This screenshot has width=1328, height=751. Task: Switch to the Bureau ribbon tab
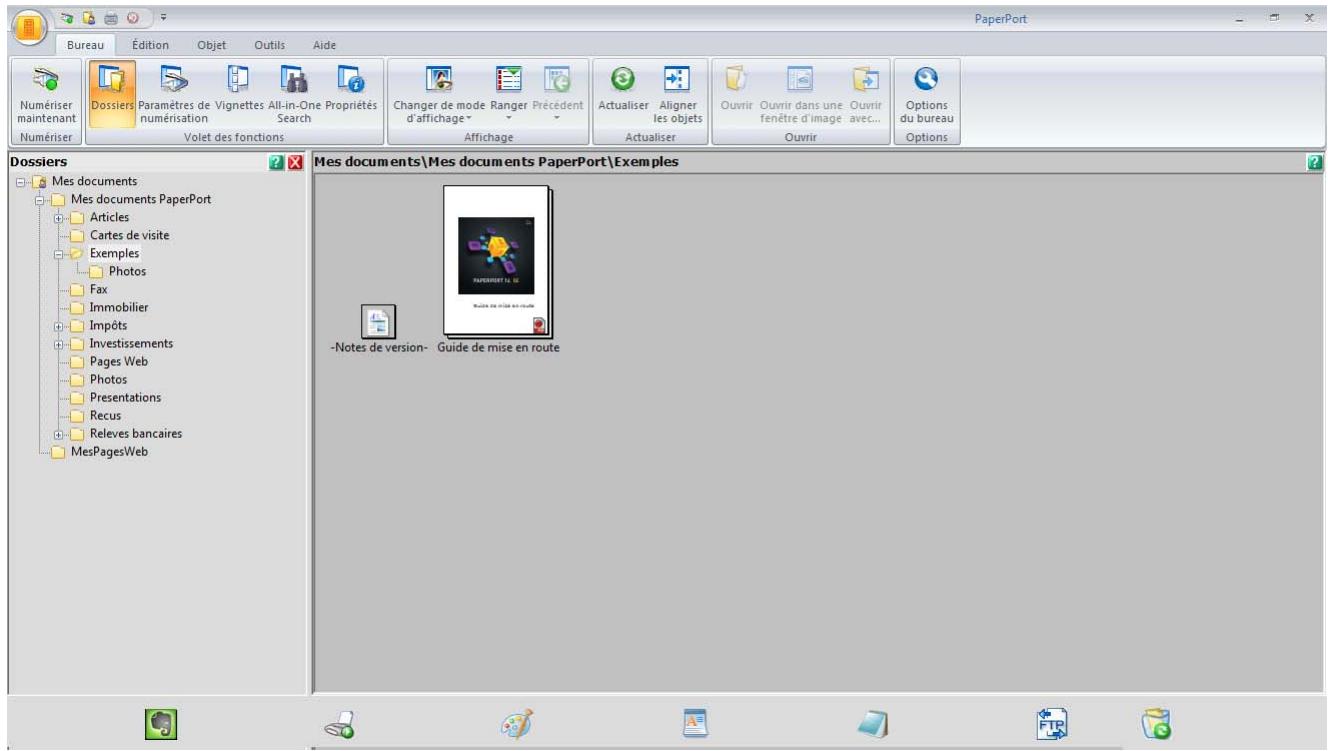tap(86, 45)
